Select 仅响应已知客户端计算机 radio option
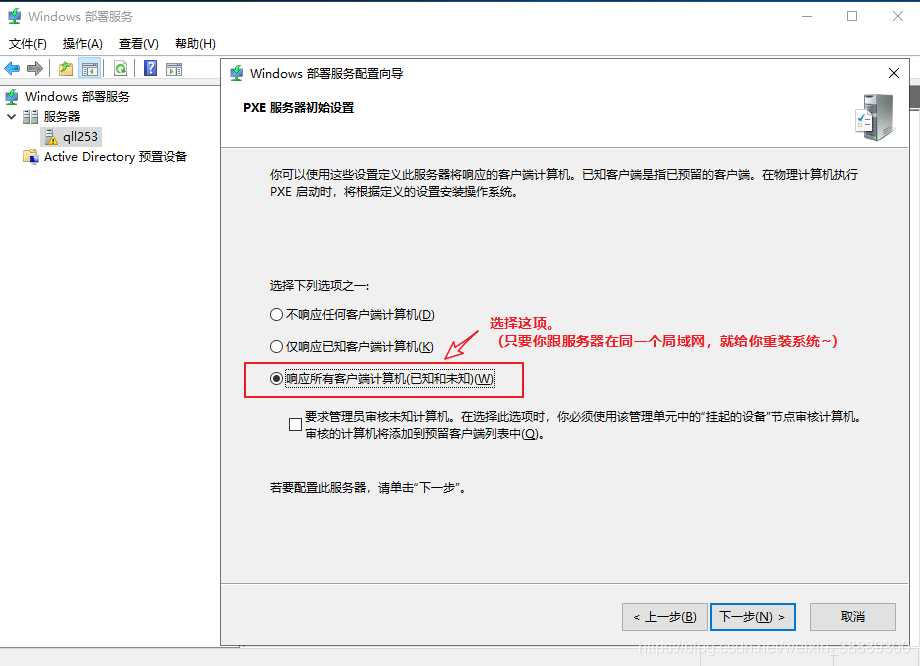Screen dimensions: 920x666 point(277,347)
